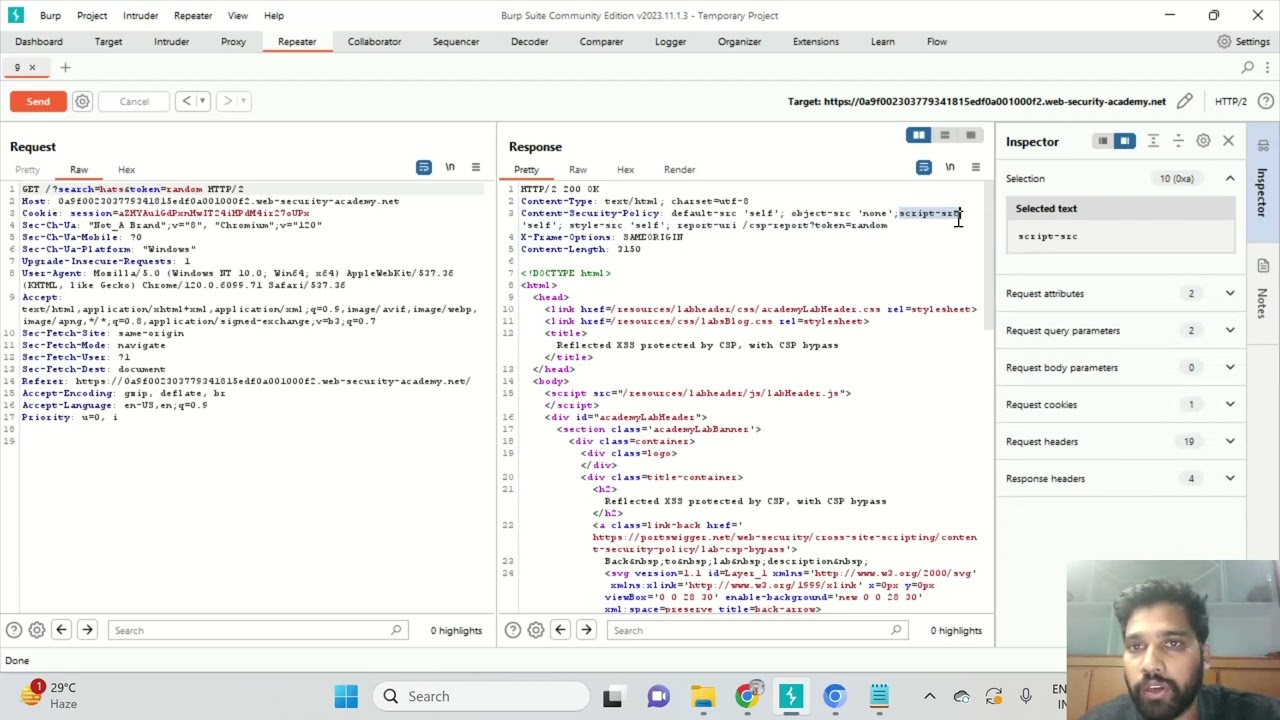Search Repeater tabs with the magnifier icon
1280x720 pixels.
click(x=1247, y=67)
